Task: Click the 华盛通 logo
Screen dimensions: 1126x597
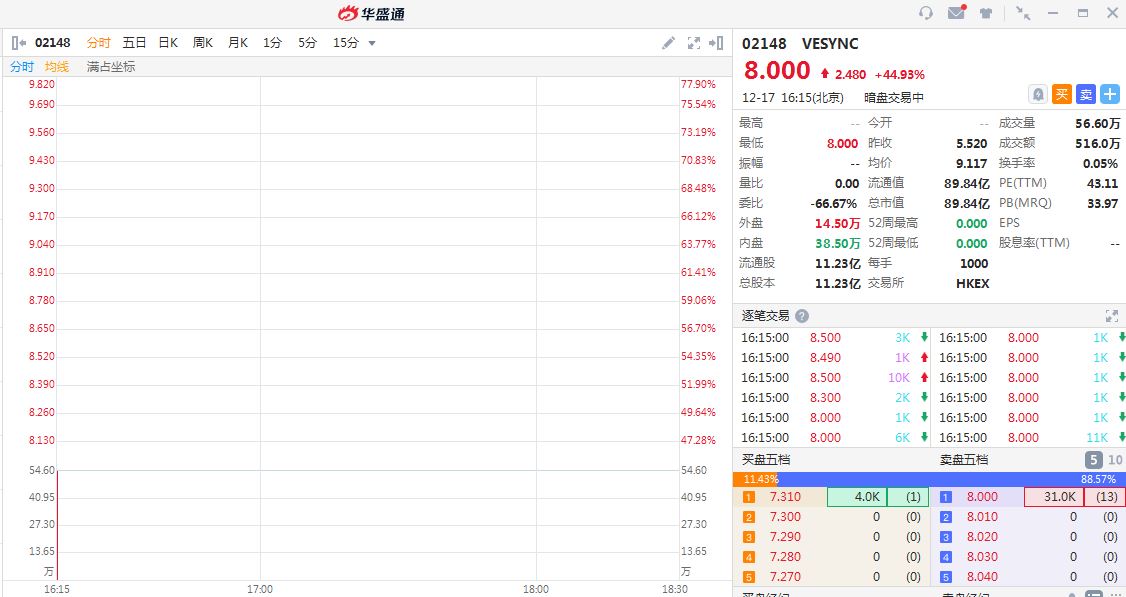Action: pos(371,13)
